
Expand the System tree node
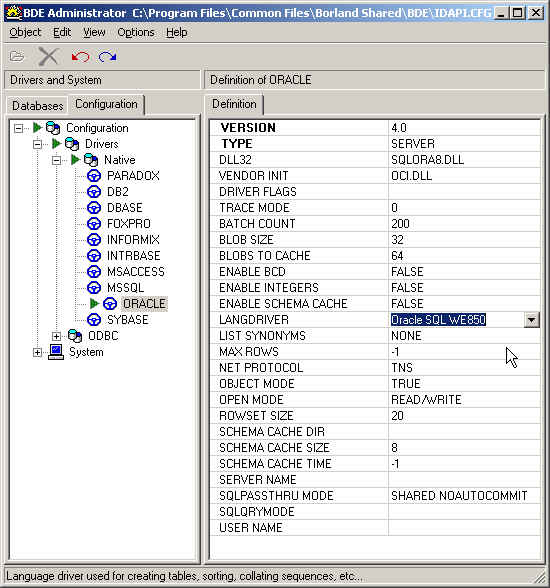tap(37, 352)
